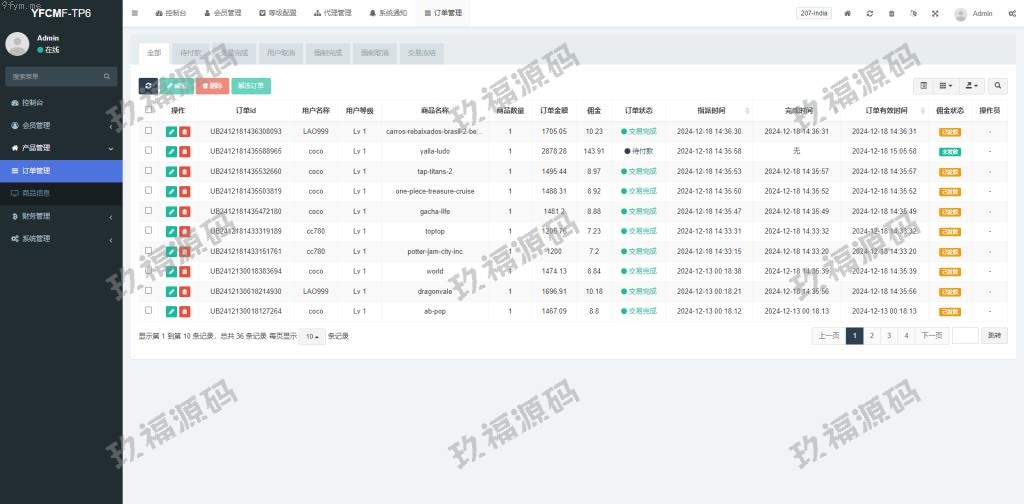Open settings gears icon at top right

(1011, 14)
